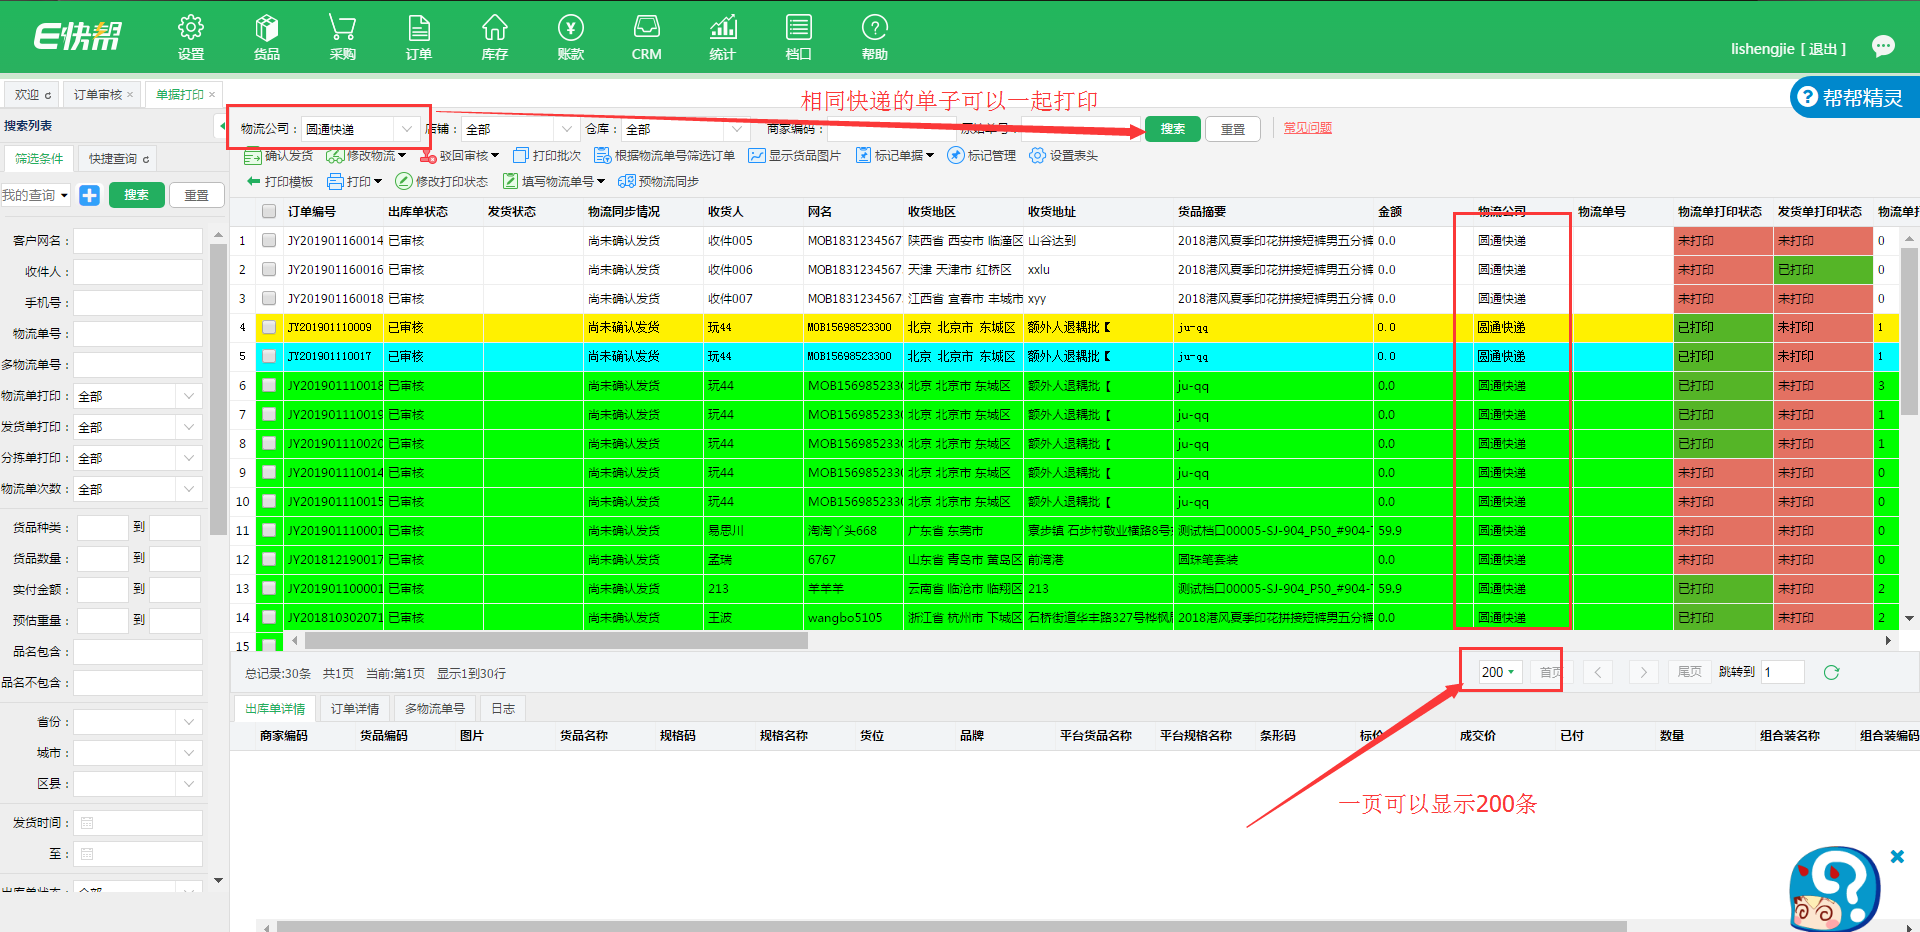This screenshot has height=932, width=1920.
Task: Open the 帮助 help module
Action: 875,38
